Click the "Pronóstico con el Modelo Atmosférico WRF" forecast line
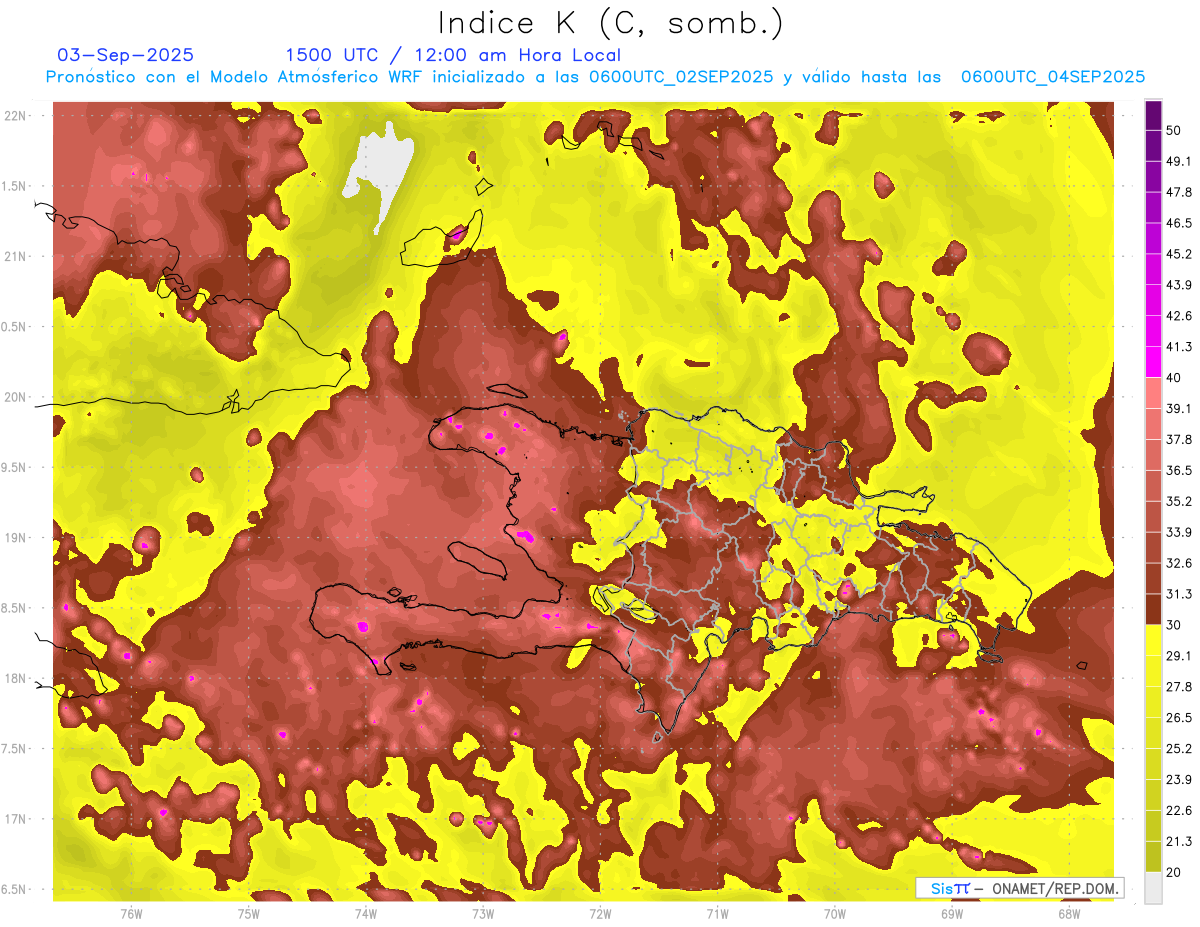This screenshot has height=927, width=1200. tap(596, 77)
